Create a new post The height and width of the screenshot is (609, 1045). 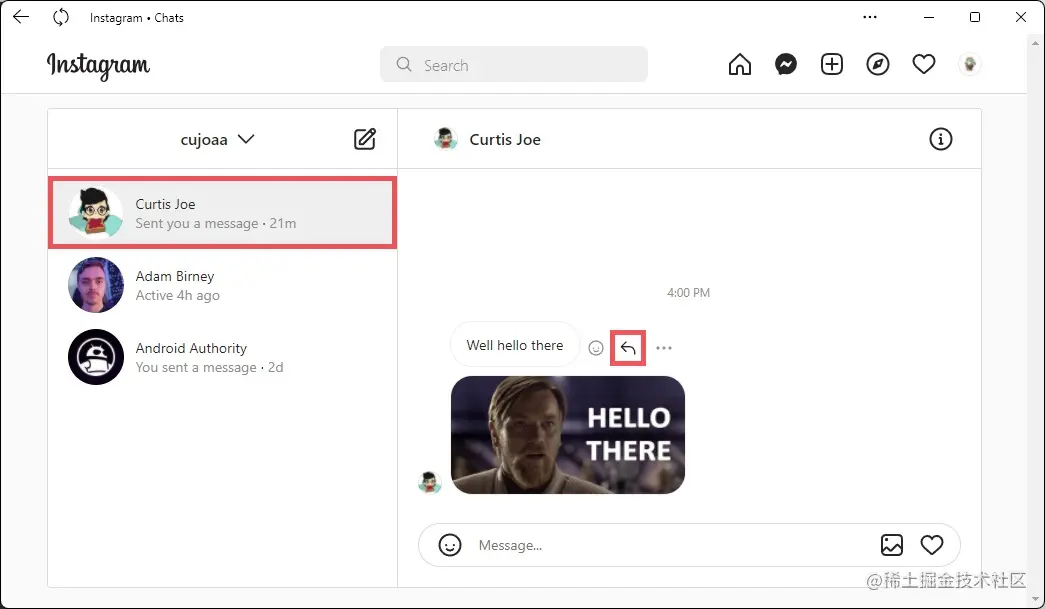coord(832,65)
